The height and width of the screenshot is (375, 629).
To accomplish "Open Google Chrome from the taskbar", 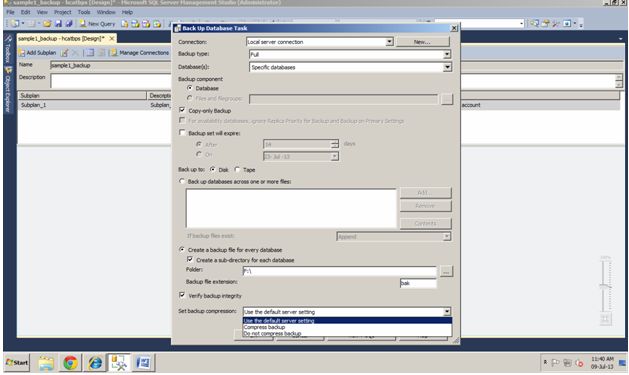I will 70,363.
